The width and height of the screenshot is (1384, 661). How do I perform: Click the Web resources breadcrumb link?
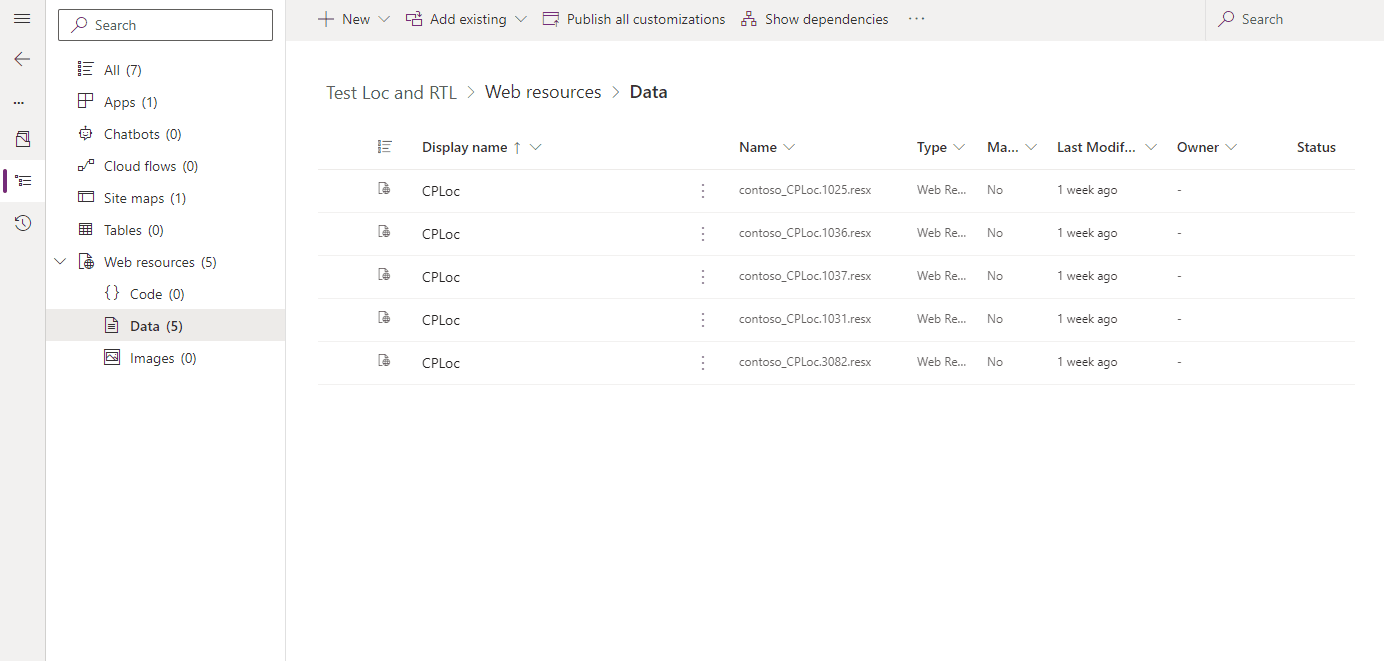(543, 91)
